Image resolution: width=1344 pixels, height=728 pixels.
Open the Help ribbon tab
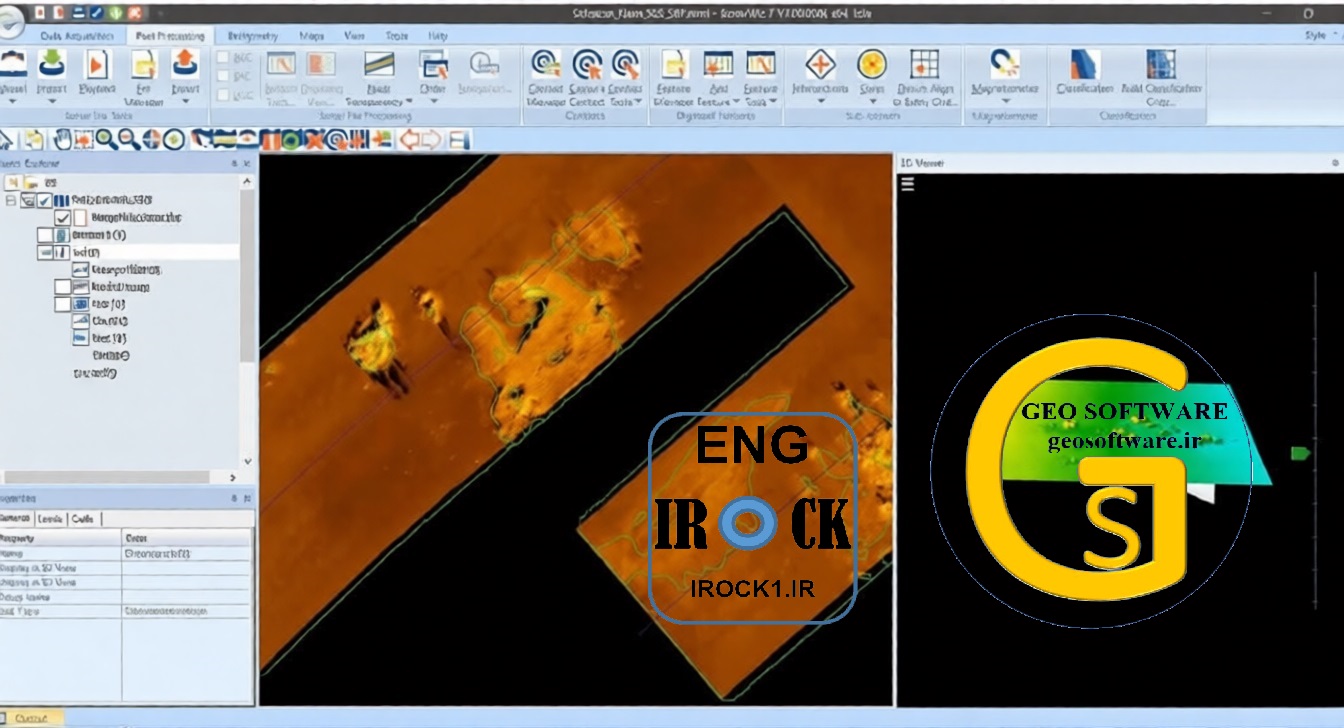[438, 36]
